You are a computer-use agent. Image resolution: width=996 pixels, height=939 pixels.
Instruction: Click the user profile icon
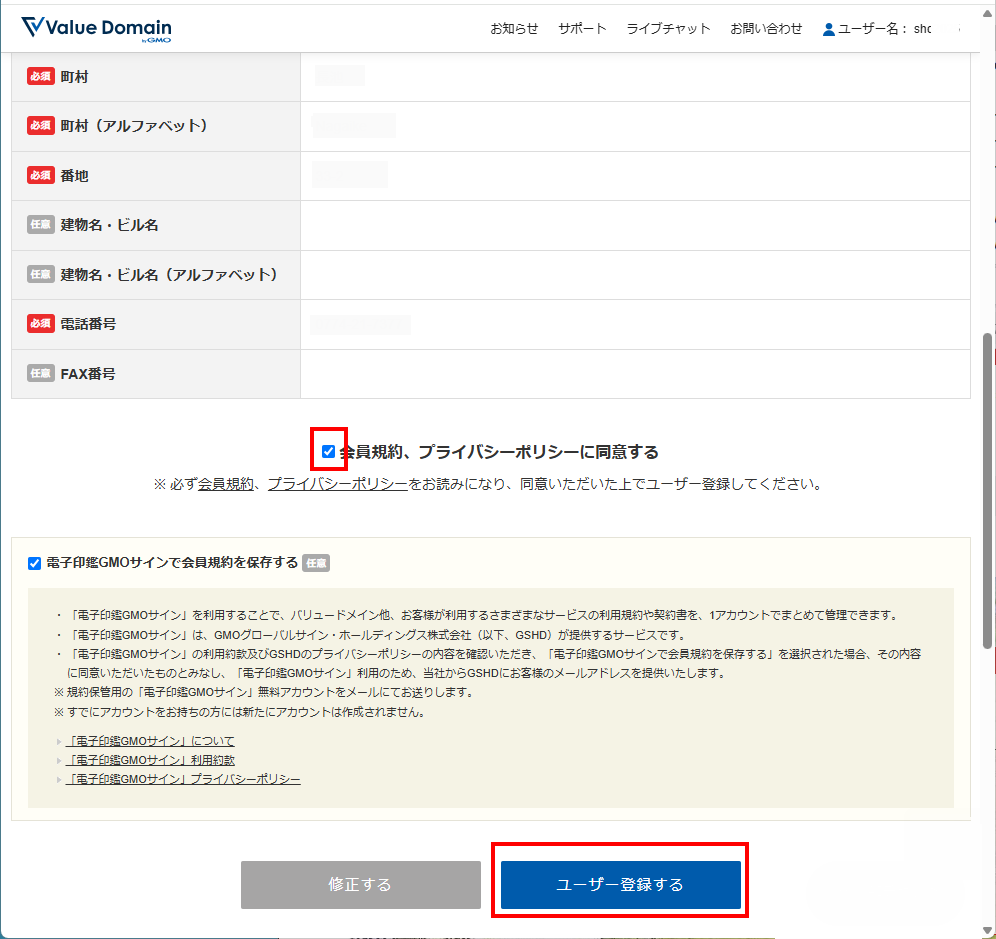point(828,29)
